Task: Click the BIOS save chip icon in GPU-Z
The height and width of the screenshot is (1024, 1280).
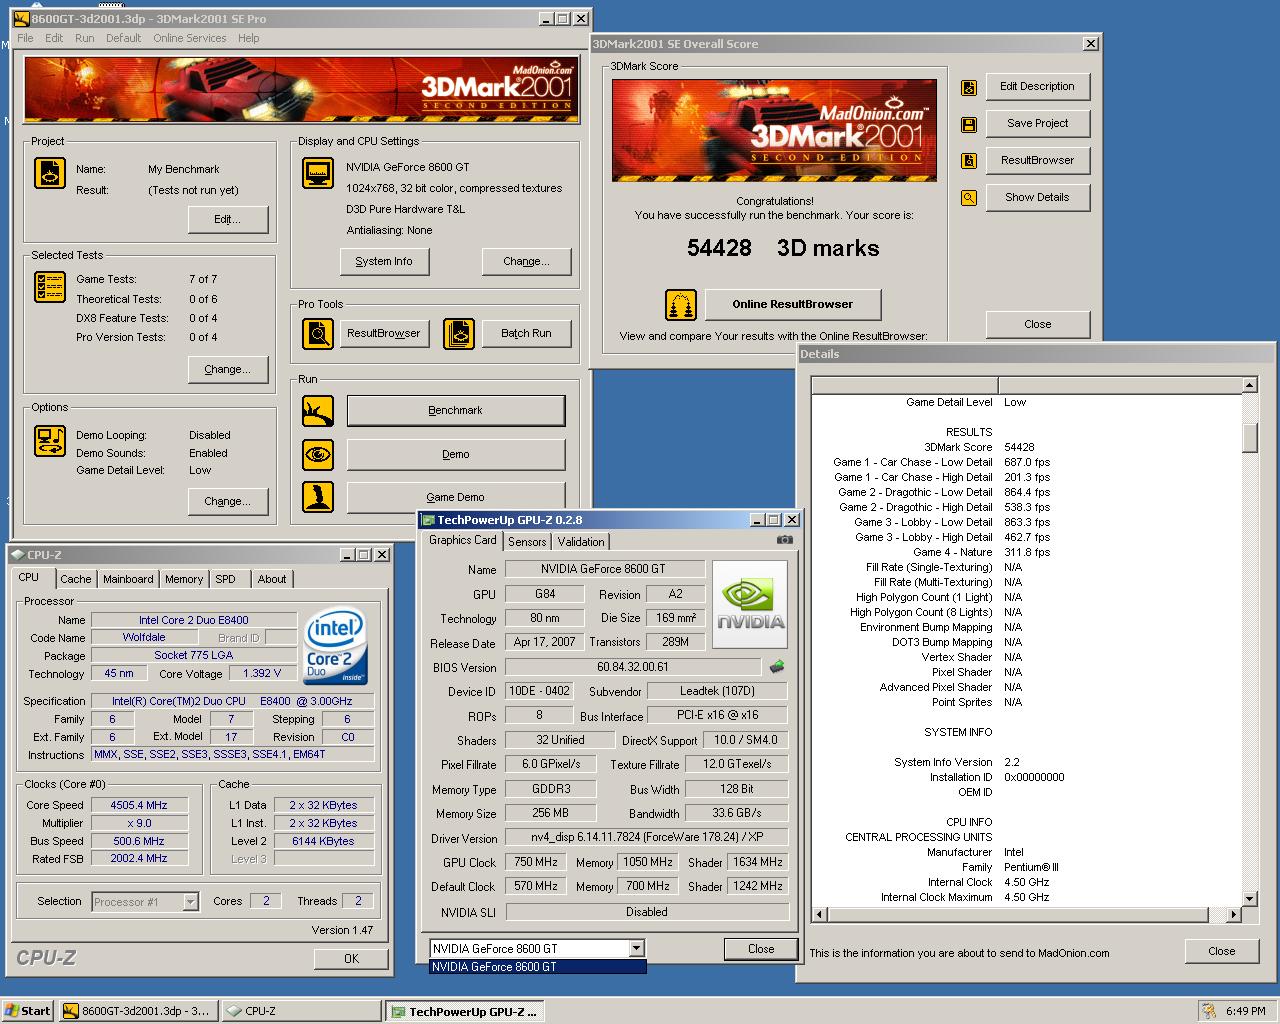Action: [x=776, y=666]
